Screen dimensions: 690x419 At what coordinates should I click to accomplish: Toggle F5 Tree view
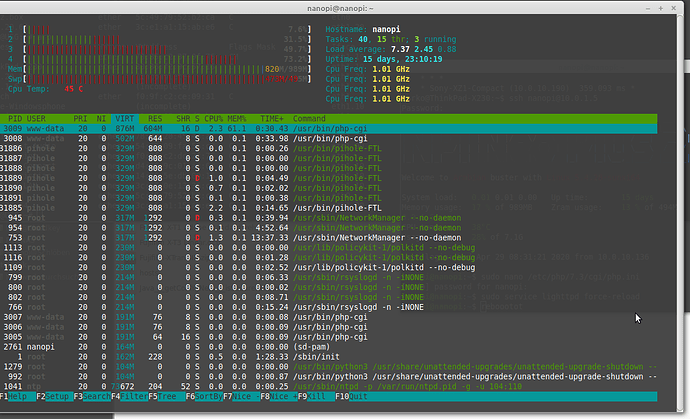[x=170, y=394]
